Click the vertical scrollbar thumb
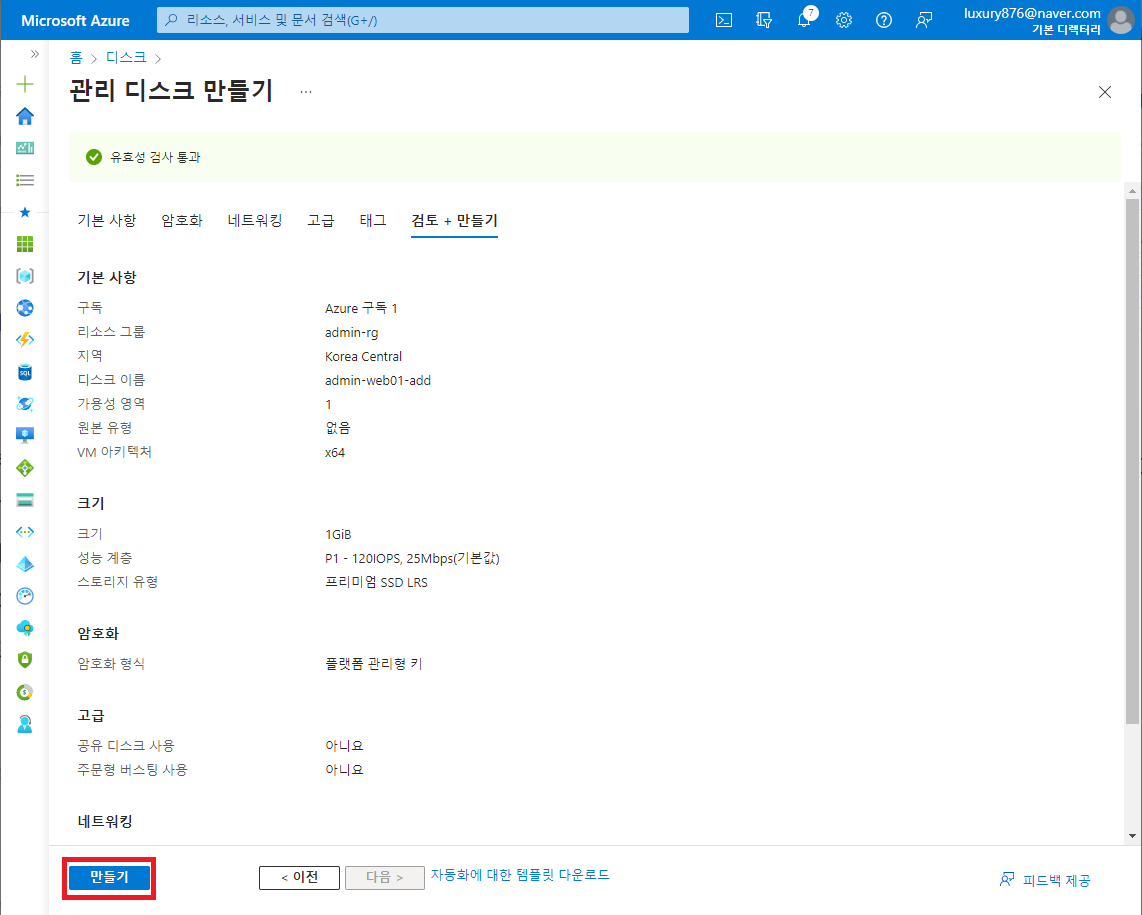The height and width of the screenshot is (915, 1142). pos(1132,461)
